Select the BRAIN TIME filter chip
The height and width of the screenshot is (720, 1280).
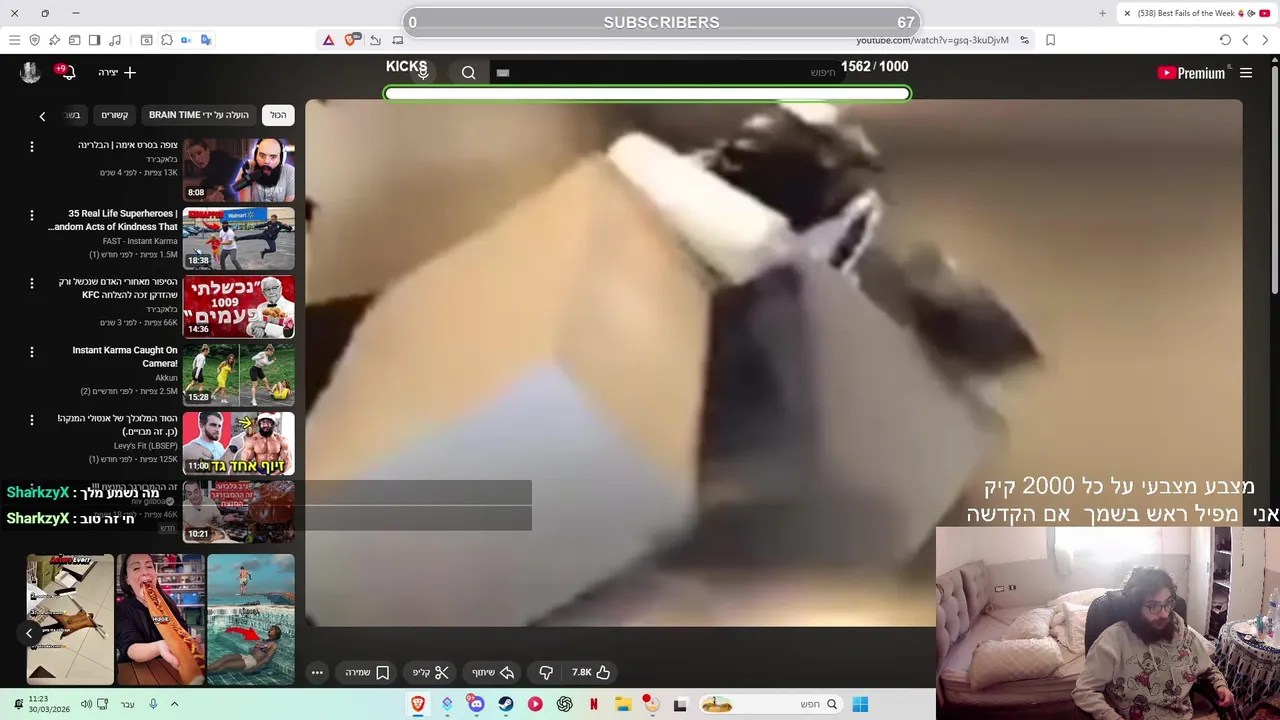(199, 115)
